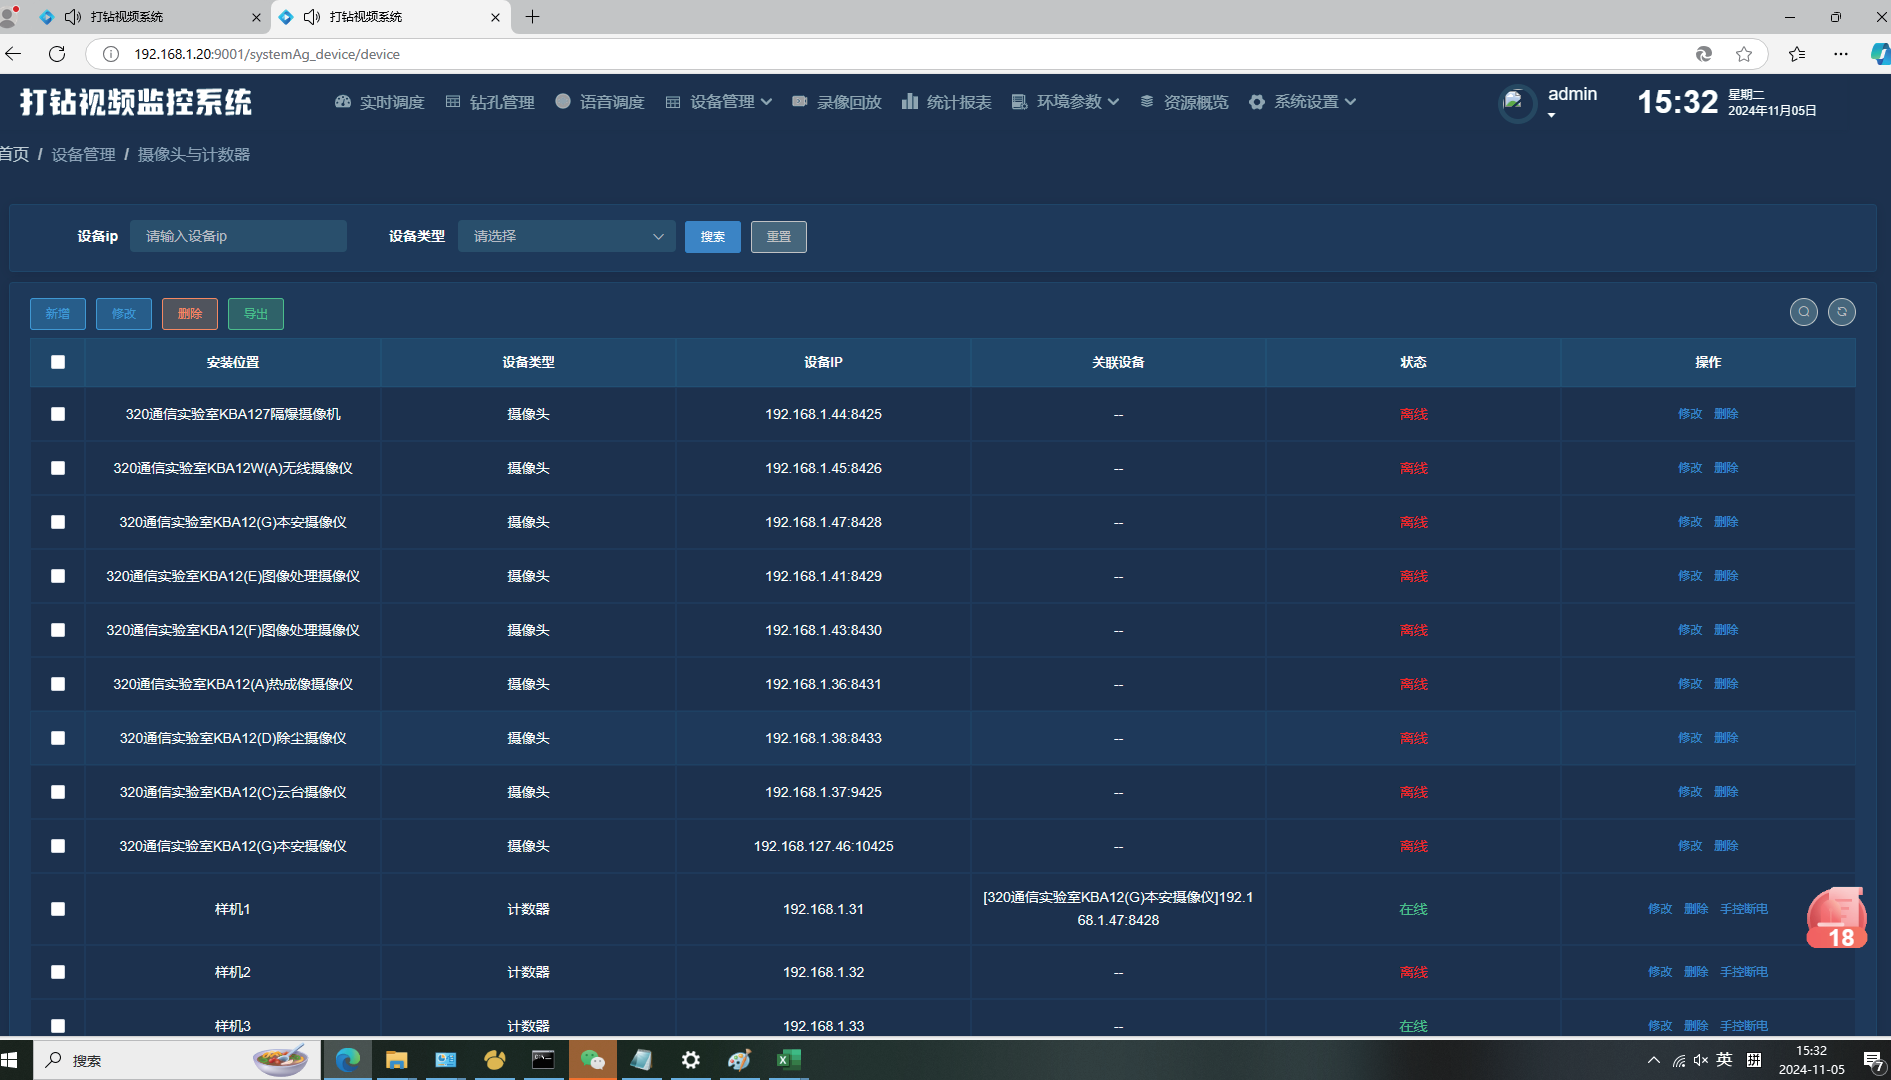Open Excel from the taskbar
Screen dimensions: 1891x1080
[x=788, y=1060]
